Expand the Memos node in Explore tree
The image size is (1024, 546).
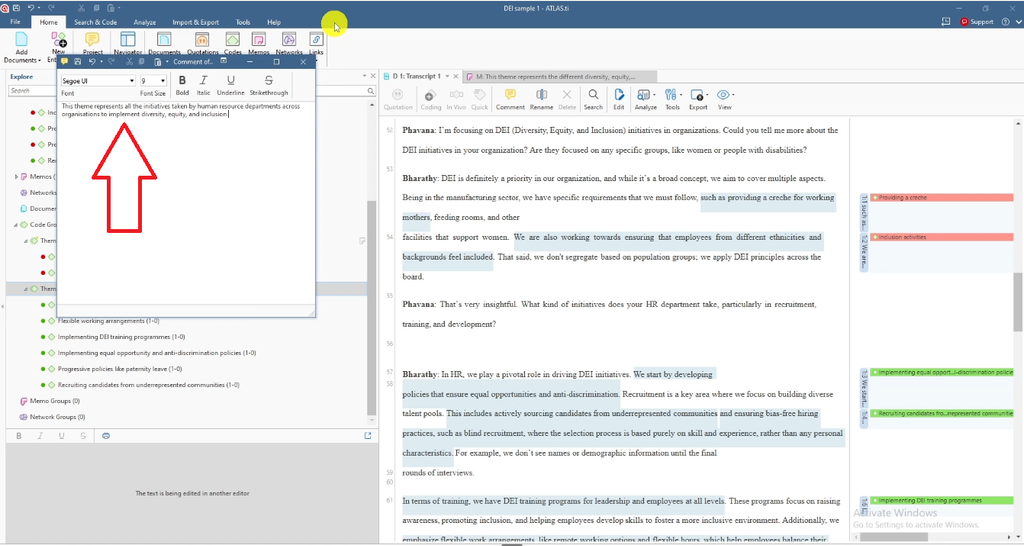pyautogui.click(x=16, y=176)
